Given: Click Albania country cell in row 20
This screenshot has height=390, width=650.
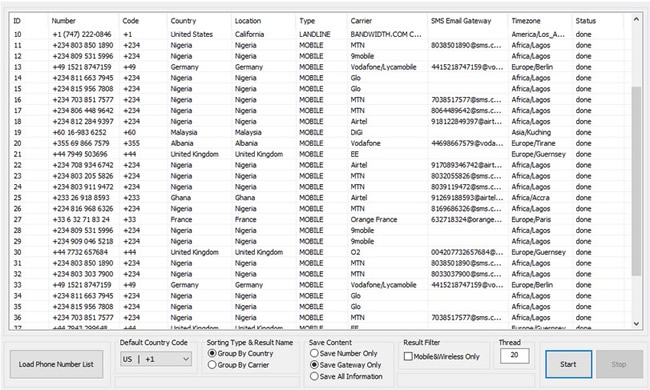Looking at the screenshot, I should tap(182, 143).
